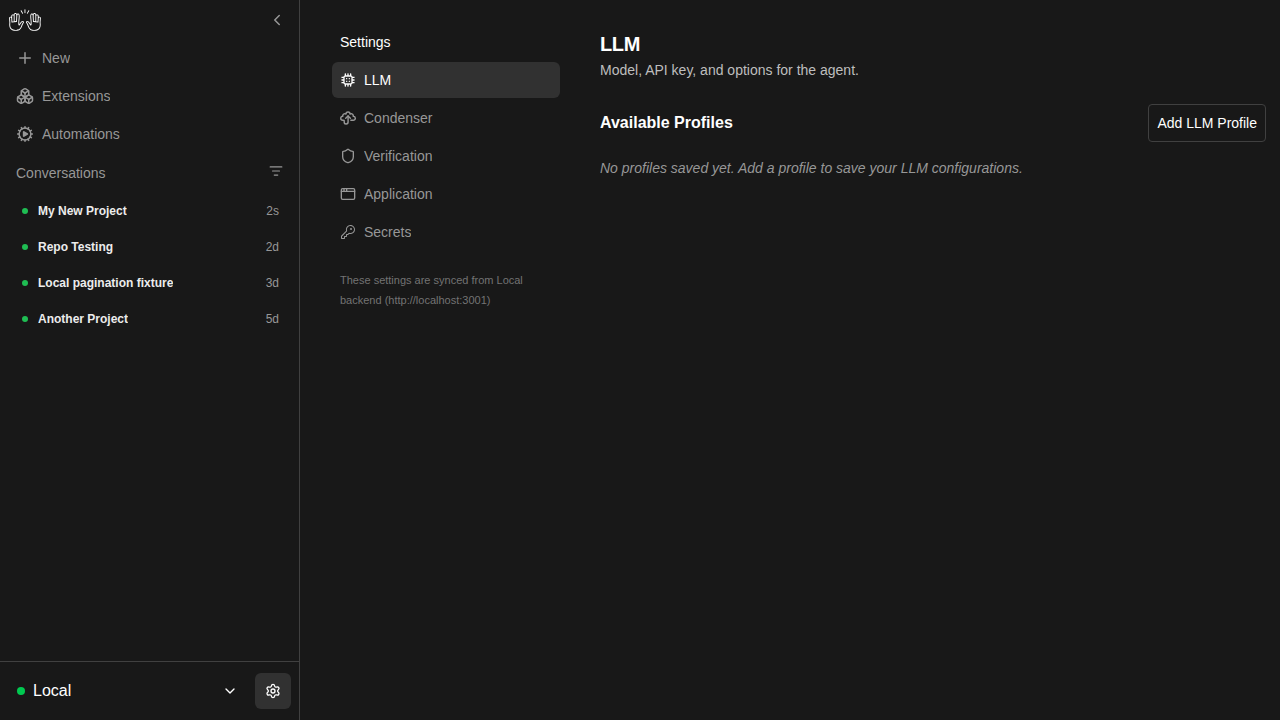Click the synced from Local backend note

(431, 290)
